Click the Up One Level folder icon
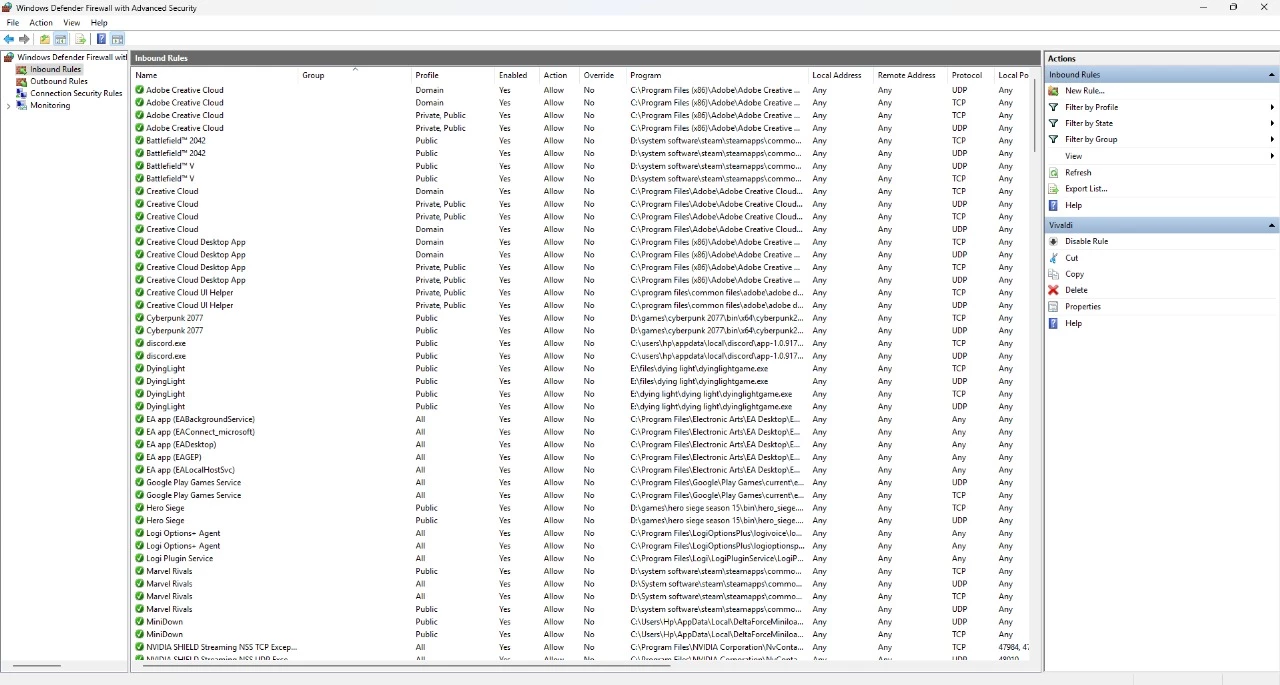 click(x=44, y=39)
